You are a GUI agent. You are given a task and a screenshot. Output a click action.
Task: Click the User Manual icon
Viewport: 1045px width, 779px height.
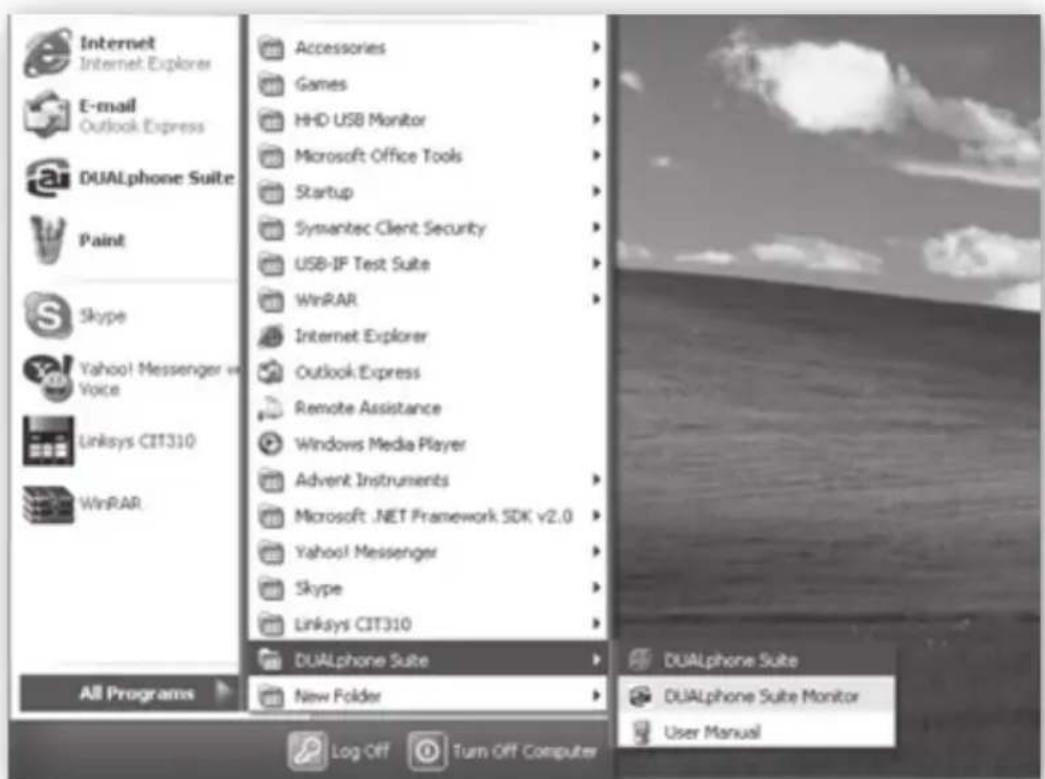coord(641,732)
